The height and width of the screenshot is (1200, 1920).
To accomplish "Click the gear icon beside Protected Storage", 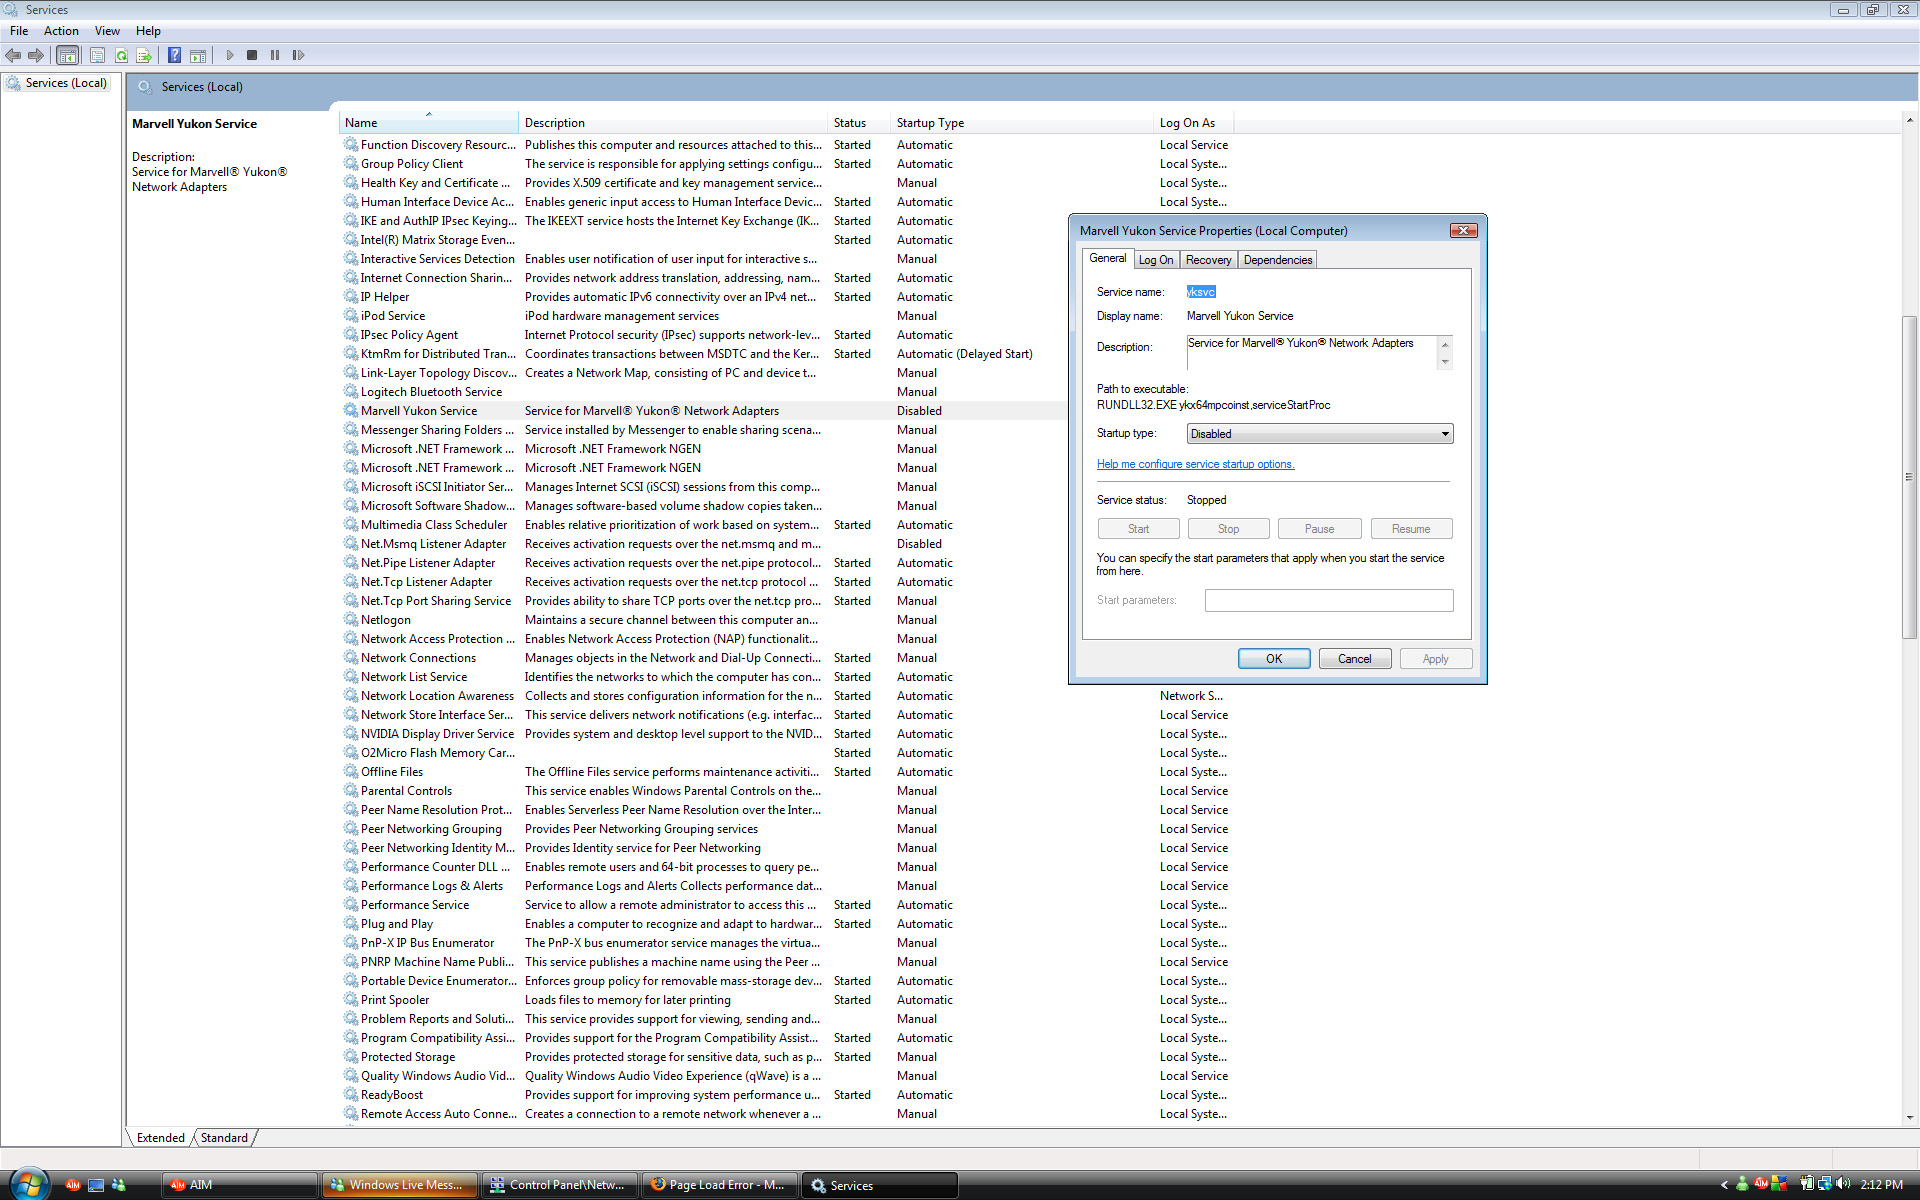I will pyautogui.click(x=351, y=1057).
